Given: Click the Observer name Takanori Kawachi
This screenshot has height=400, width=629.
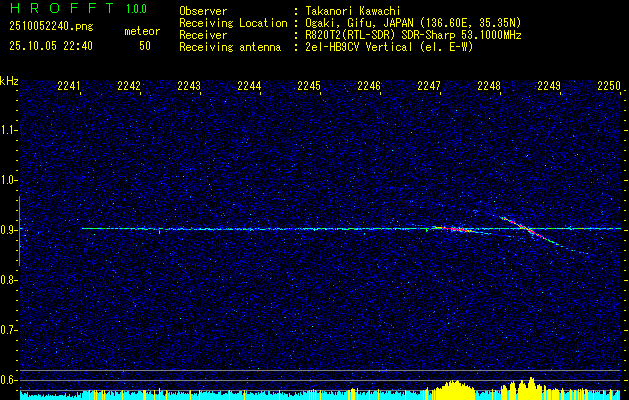Looking at the screenshot, I should 353,11.
